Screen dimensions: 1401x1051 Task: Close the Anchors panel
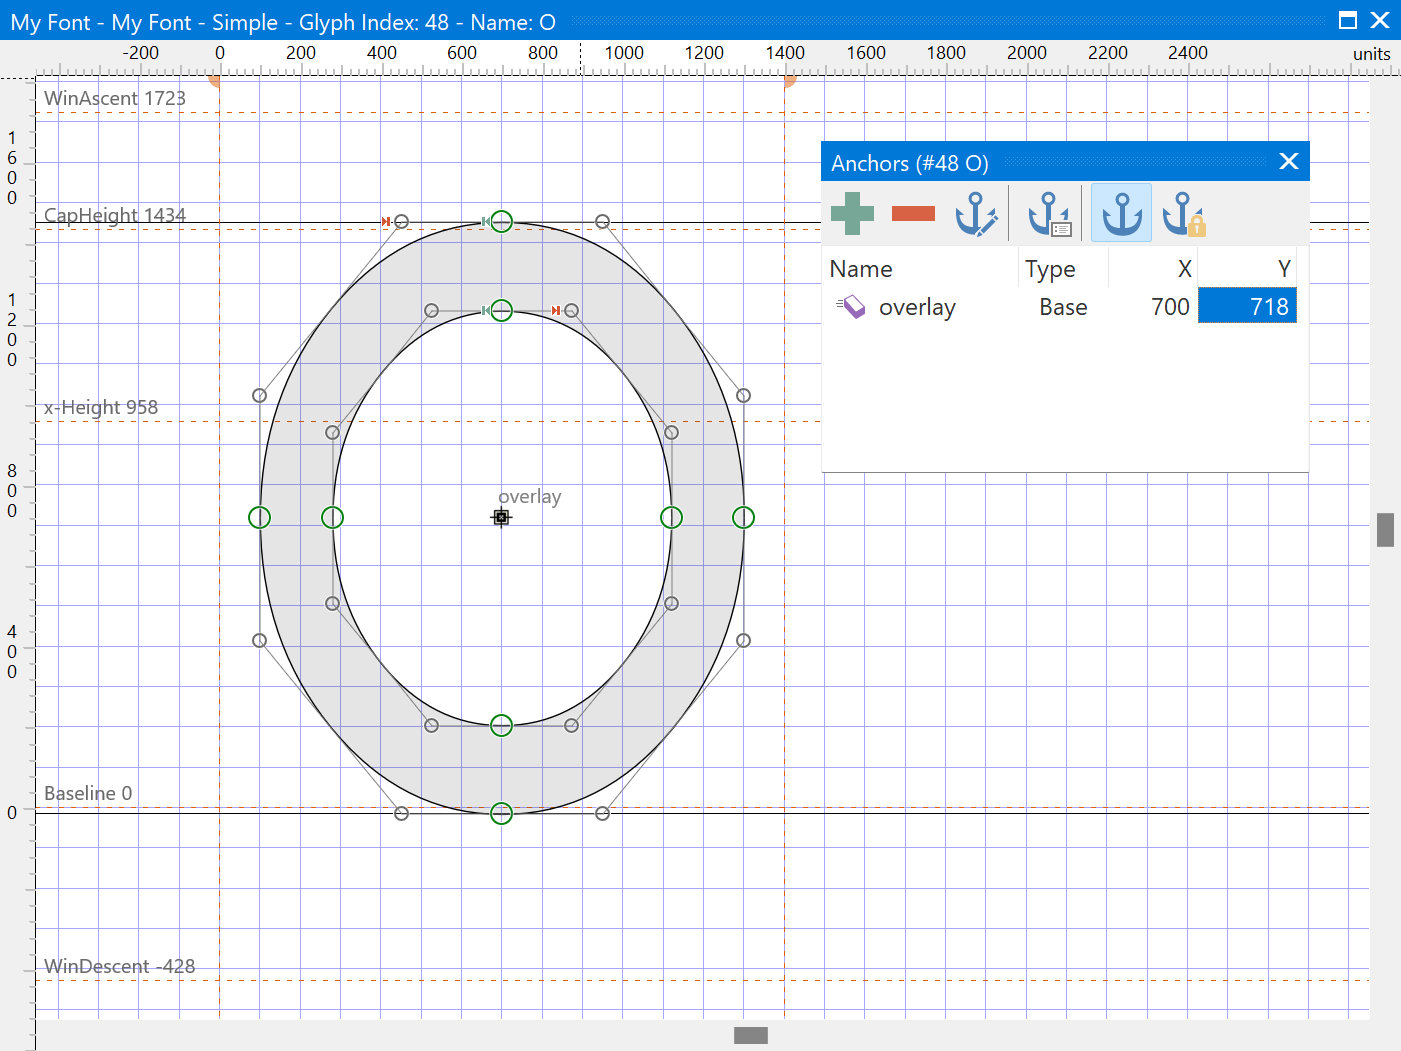pyautogui.click(x=1289, y=161)
